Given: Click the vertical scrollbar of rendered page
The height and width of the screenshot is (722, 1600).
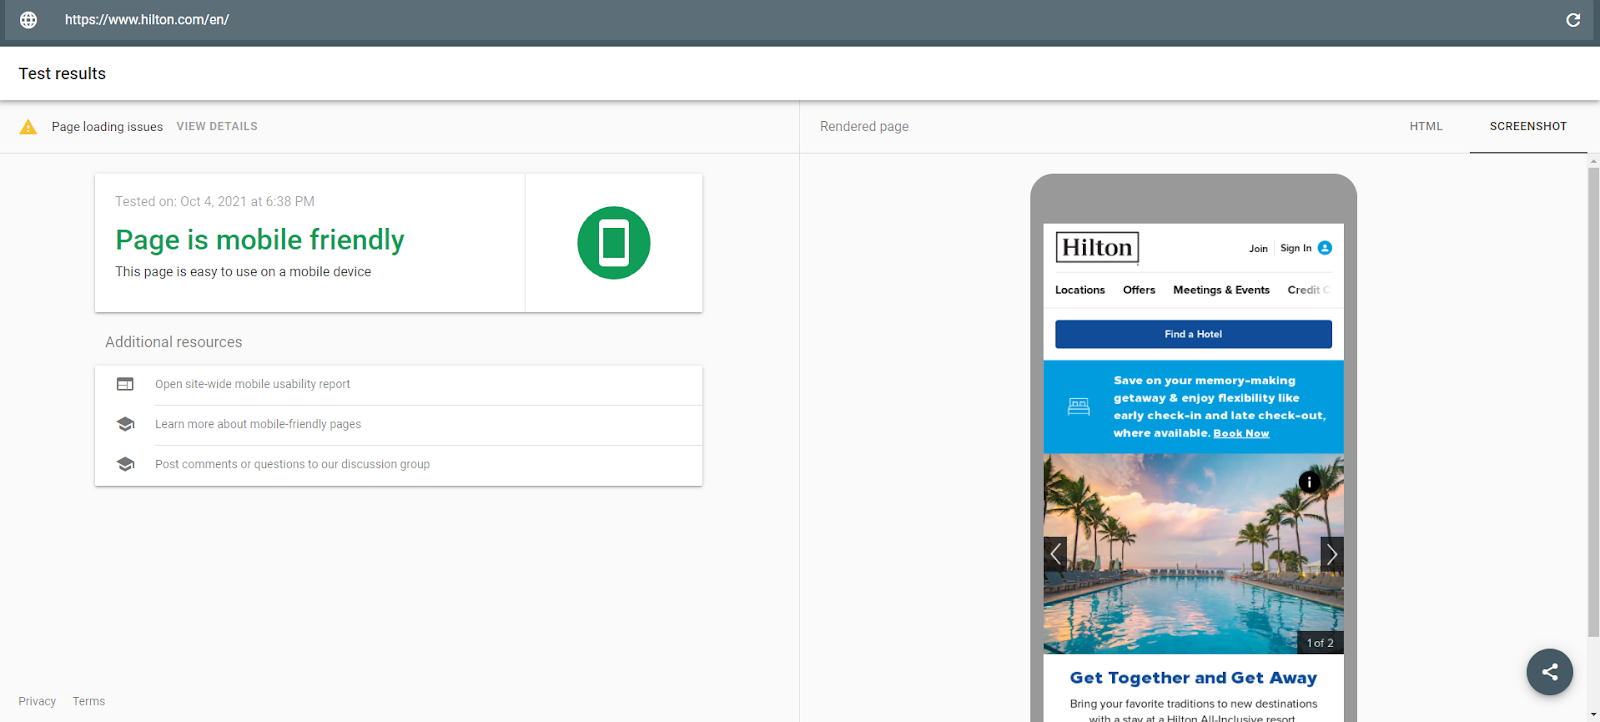Looking at the screenshot, I should click(x=1594, y=400).
